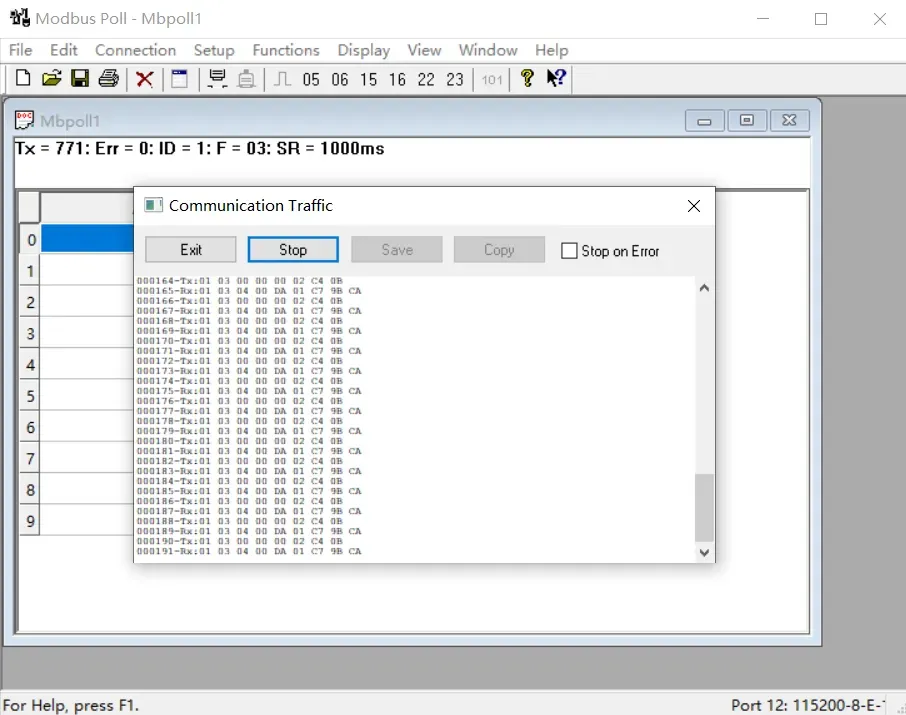This screenshot has height=715, width=906.
Task: Click the Modbus Poll application icon
Action: tap(20, 18)
